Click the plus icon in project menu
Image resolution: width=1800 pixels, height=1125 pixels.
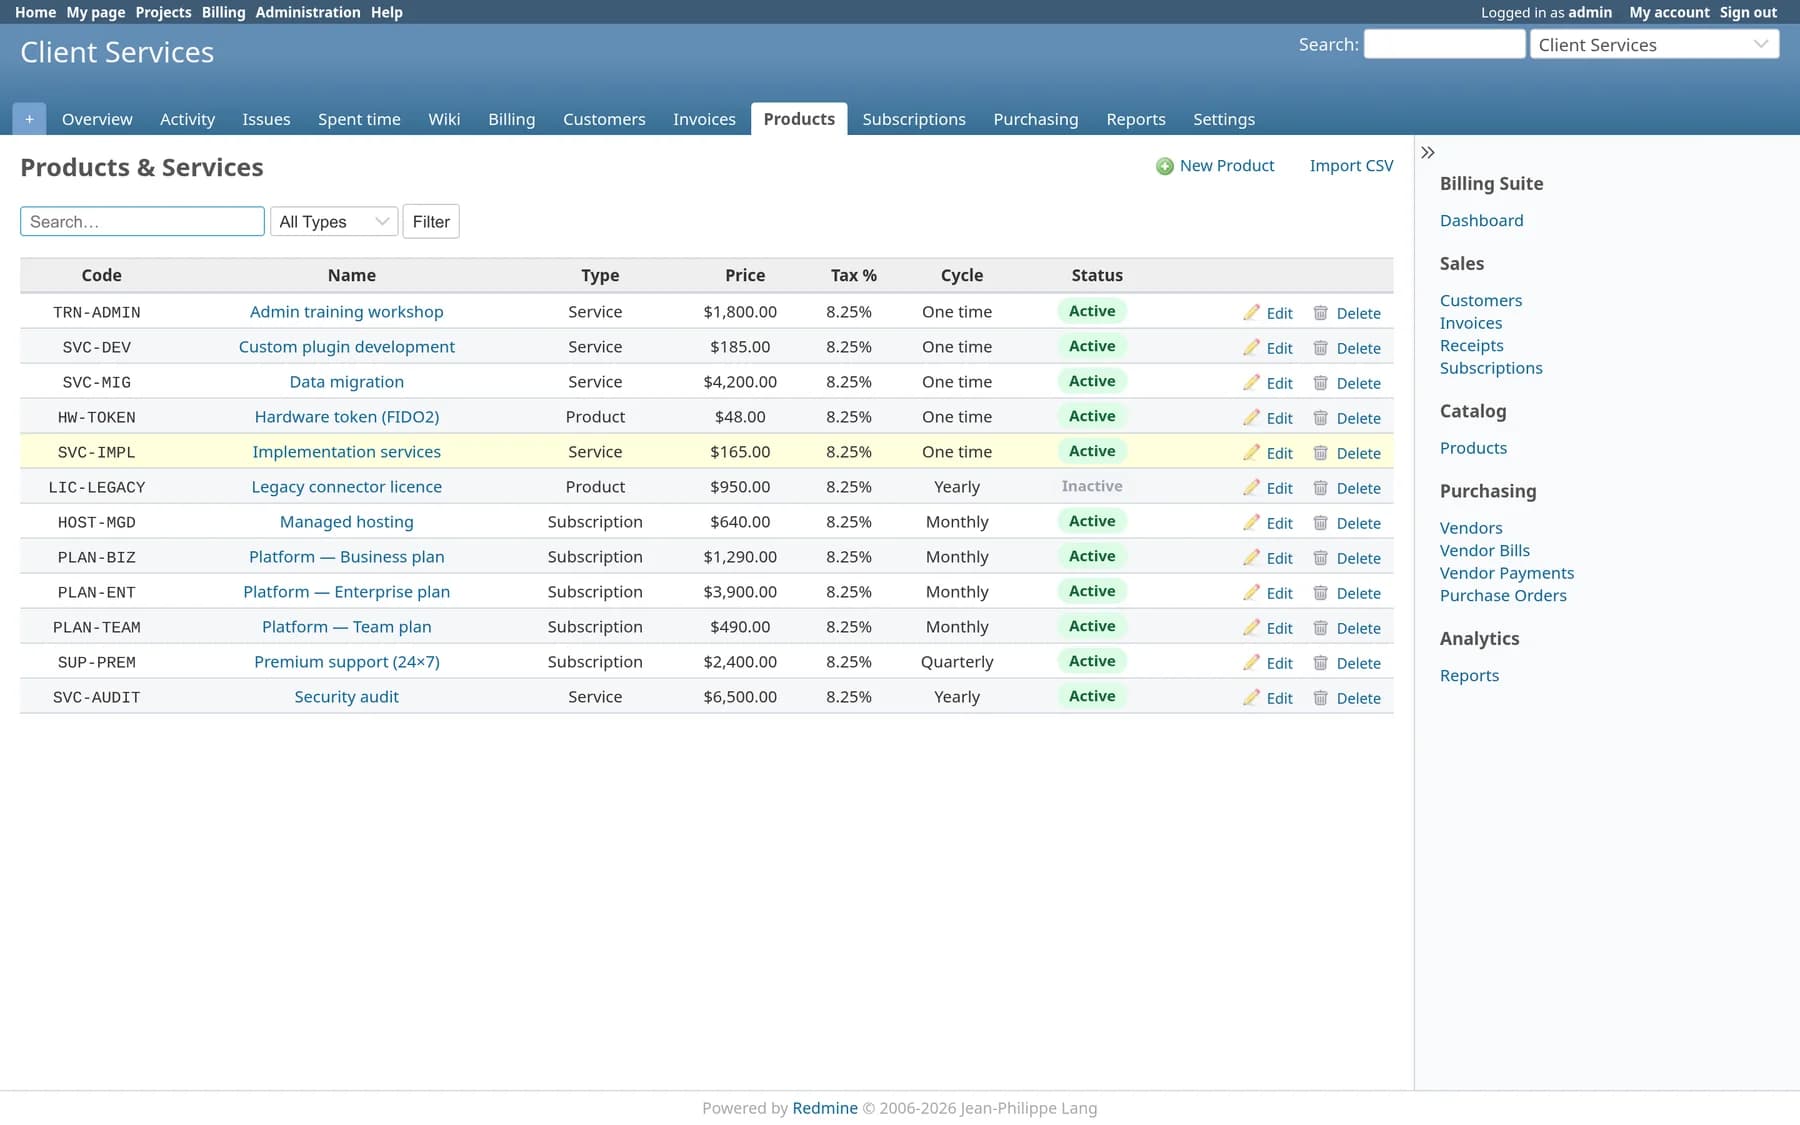(29, 119)
